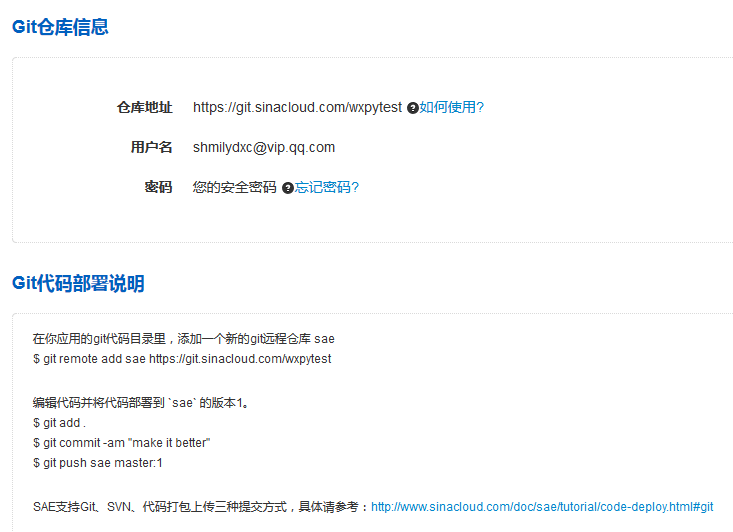Viewport: 733px width, 532px height.
Task: Click the SAE支持Git、SVN sentence text
Action: (201, 507)
